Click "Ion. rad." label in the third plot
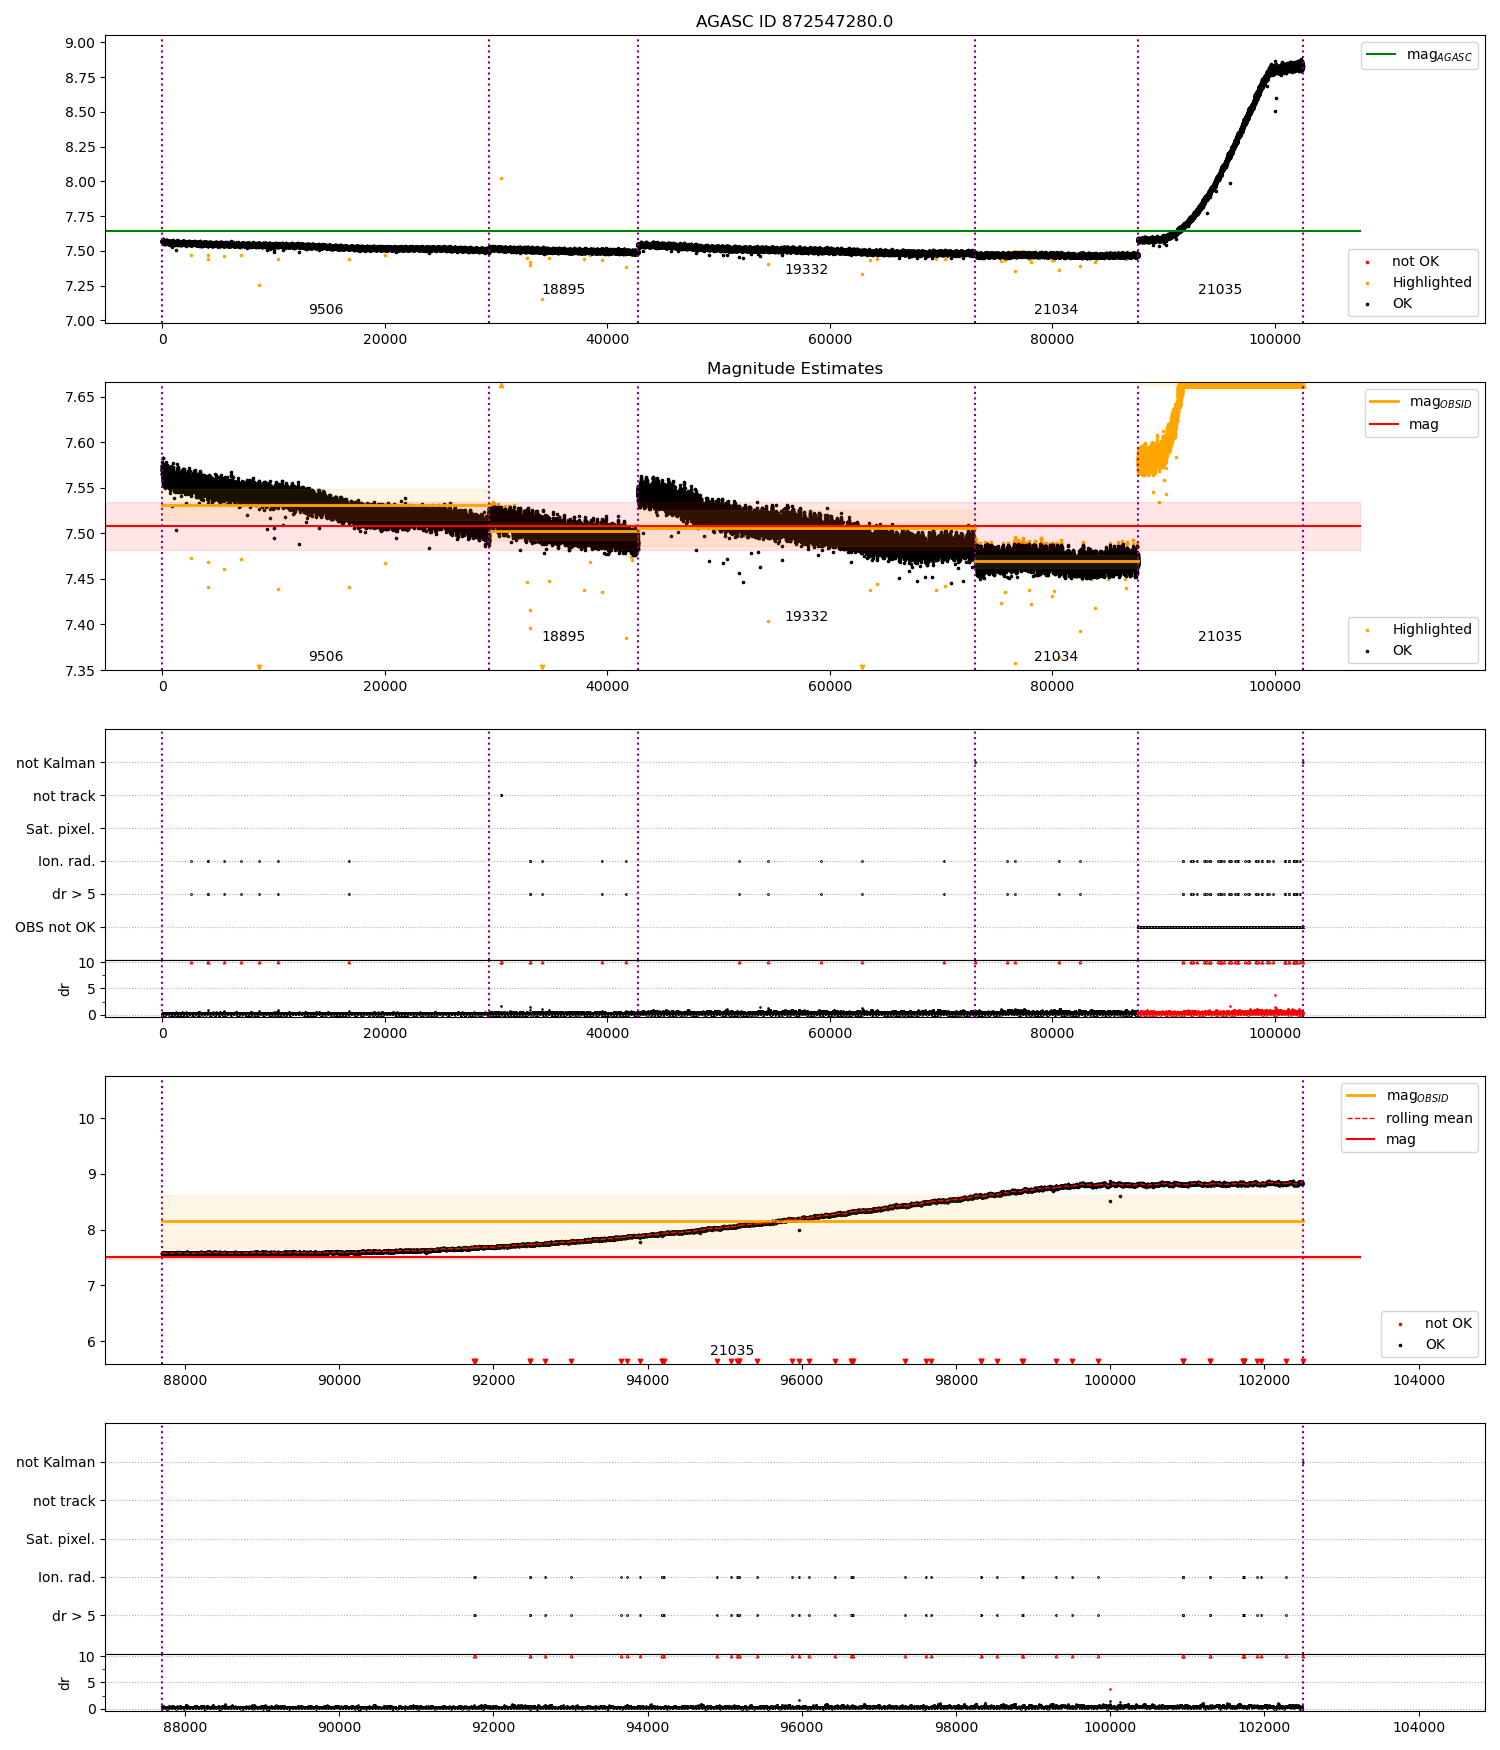The width and height of the screenshot is (1500, 1750). tap(67, 862)
